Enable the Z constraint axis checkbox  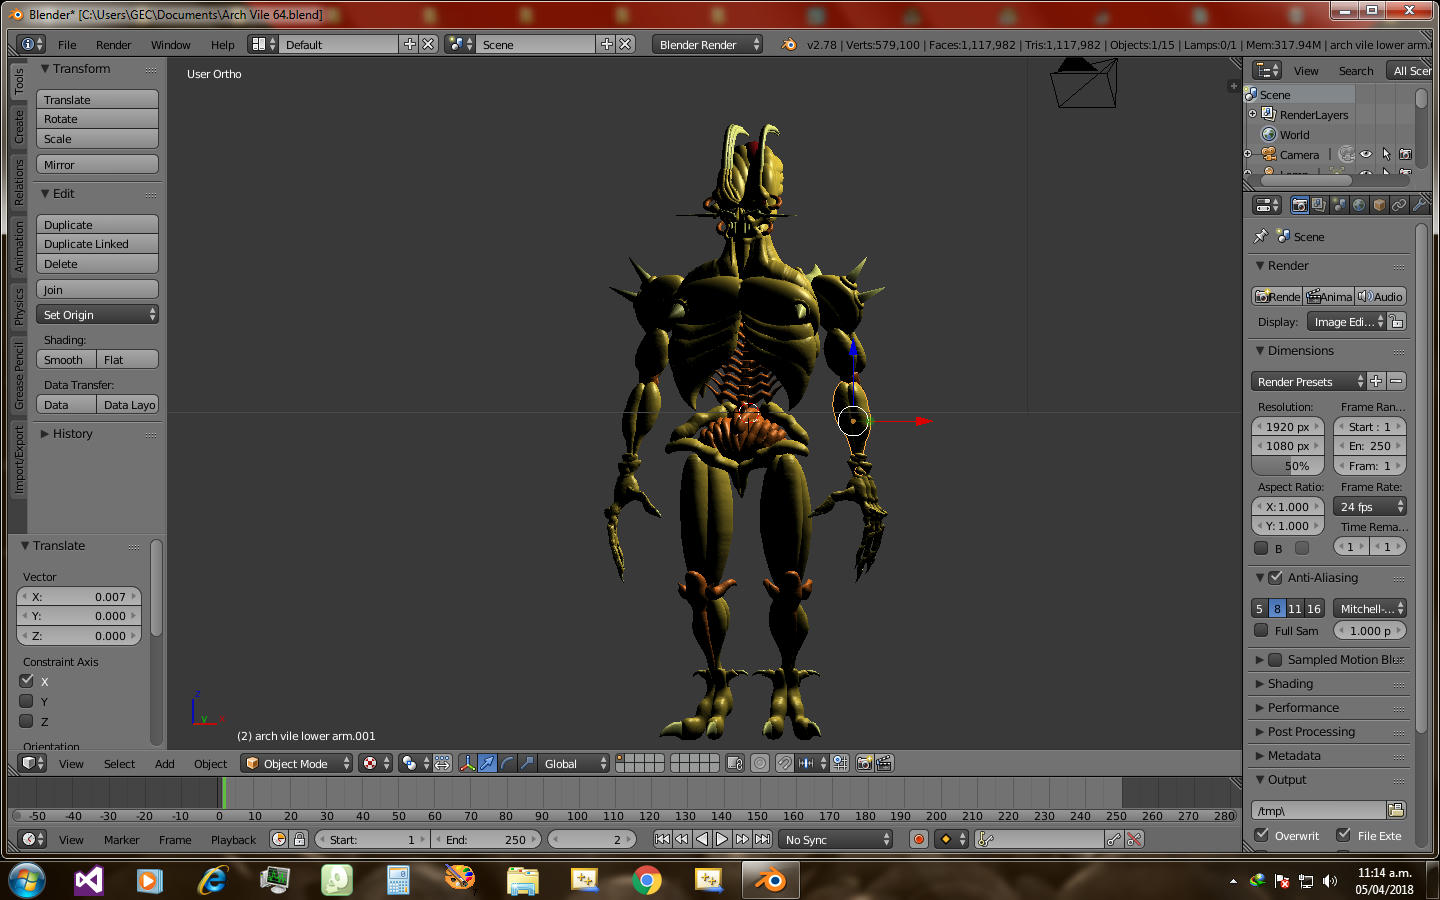[27, 721]
